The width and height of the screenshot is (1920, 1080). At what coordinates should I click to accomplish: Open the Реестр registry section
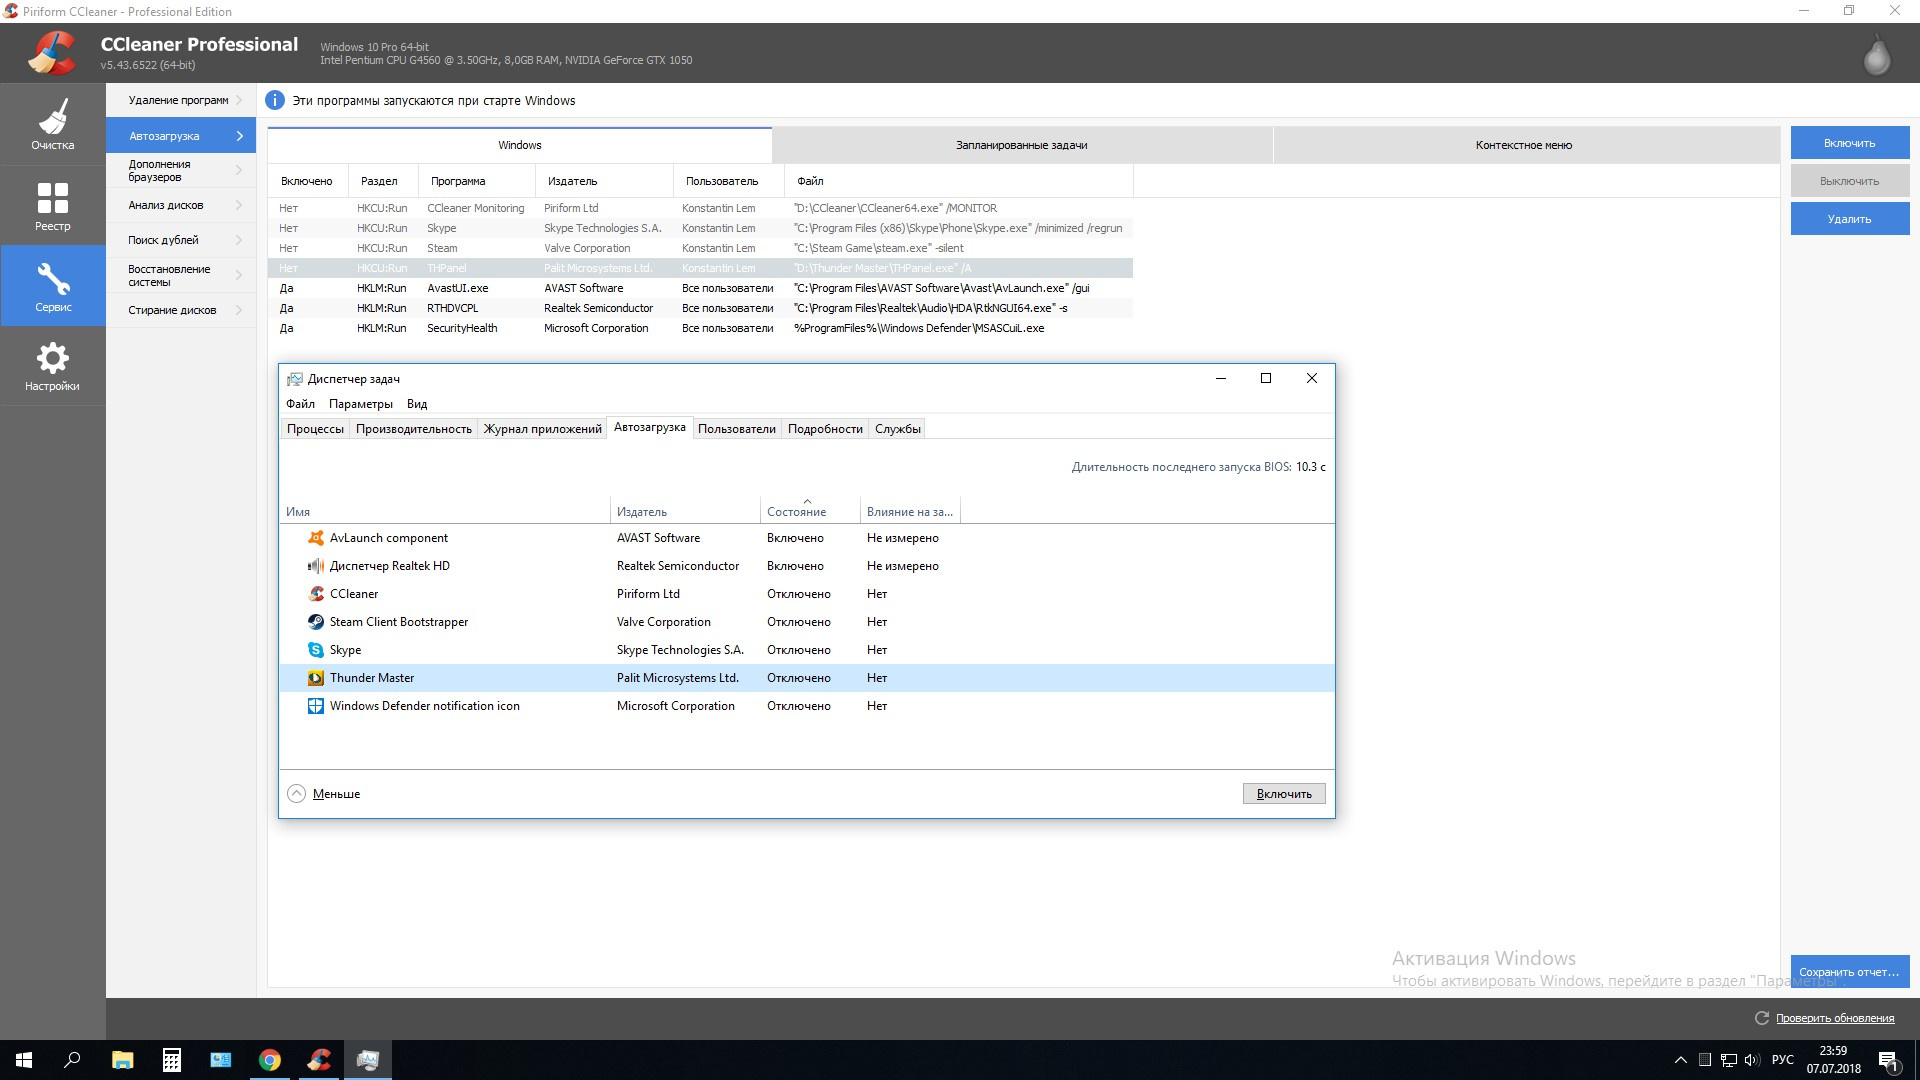(53, 205)
